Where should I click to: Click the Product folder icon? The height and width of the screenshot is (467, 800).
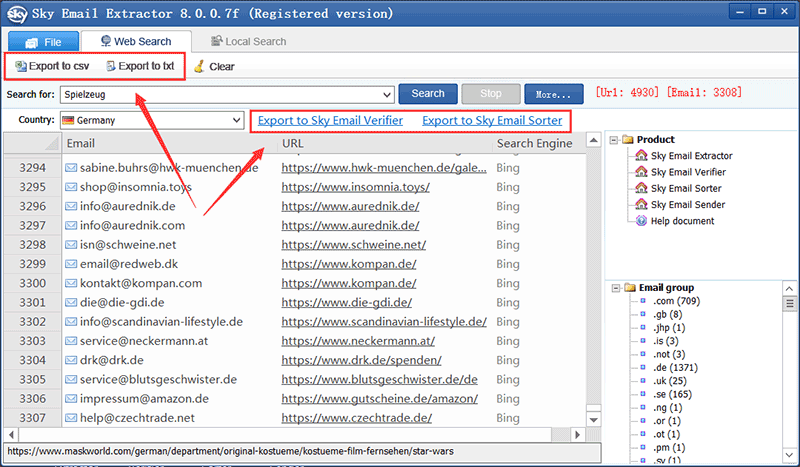point(628,139)
